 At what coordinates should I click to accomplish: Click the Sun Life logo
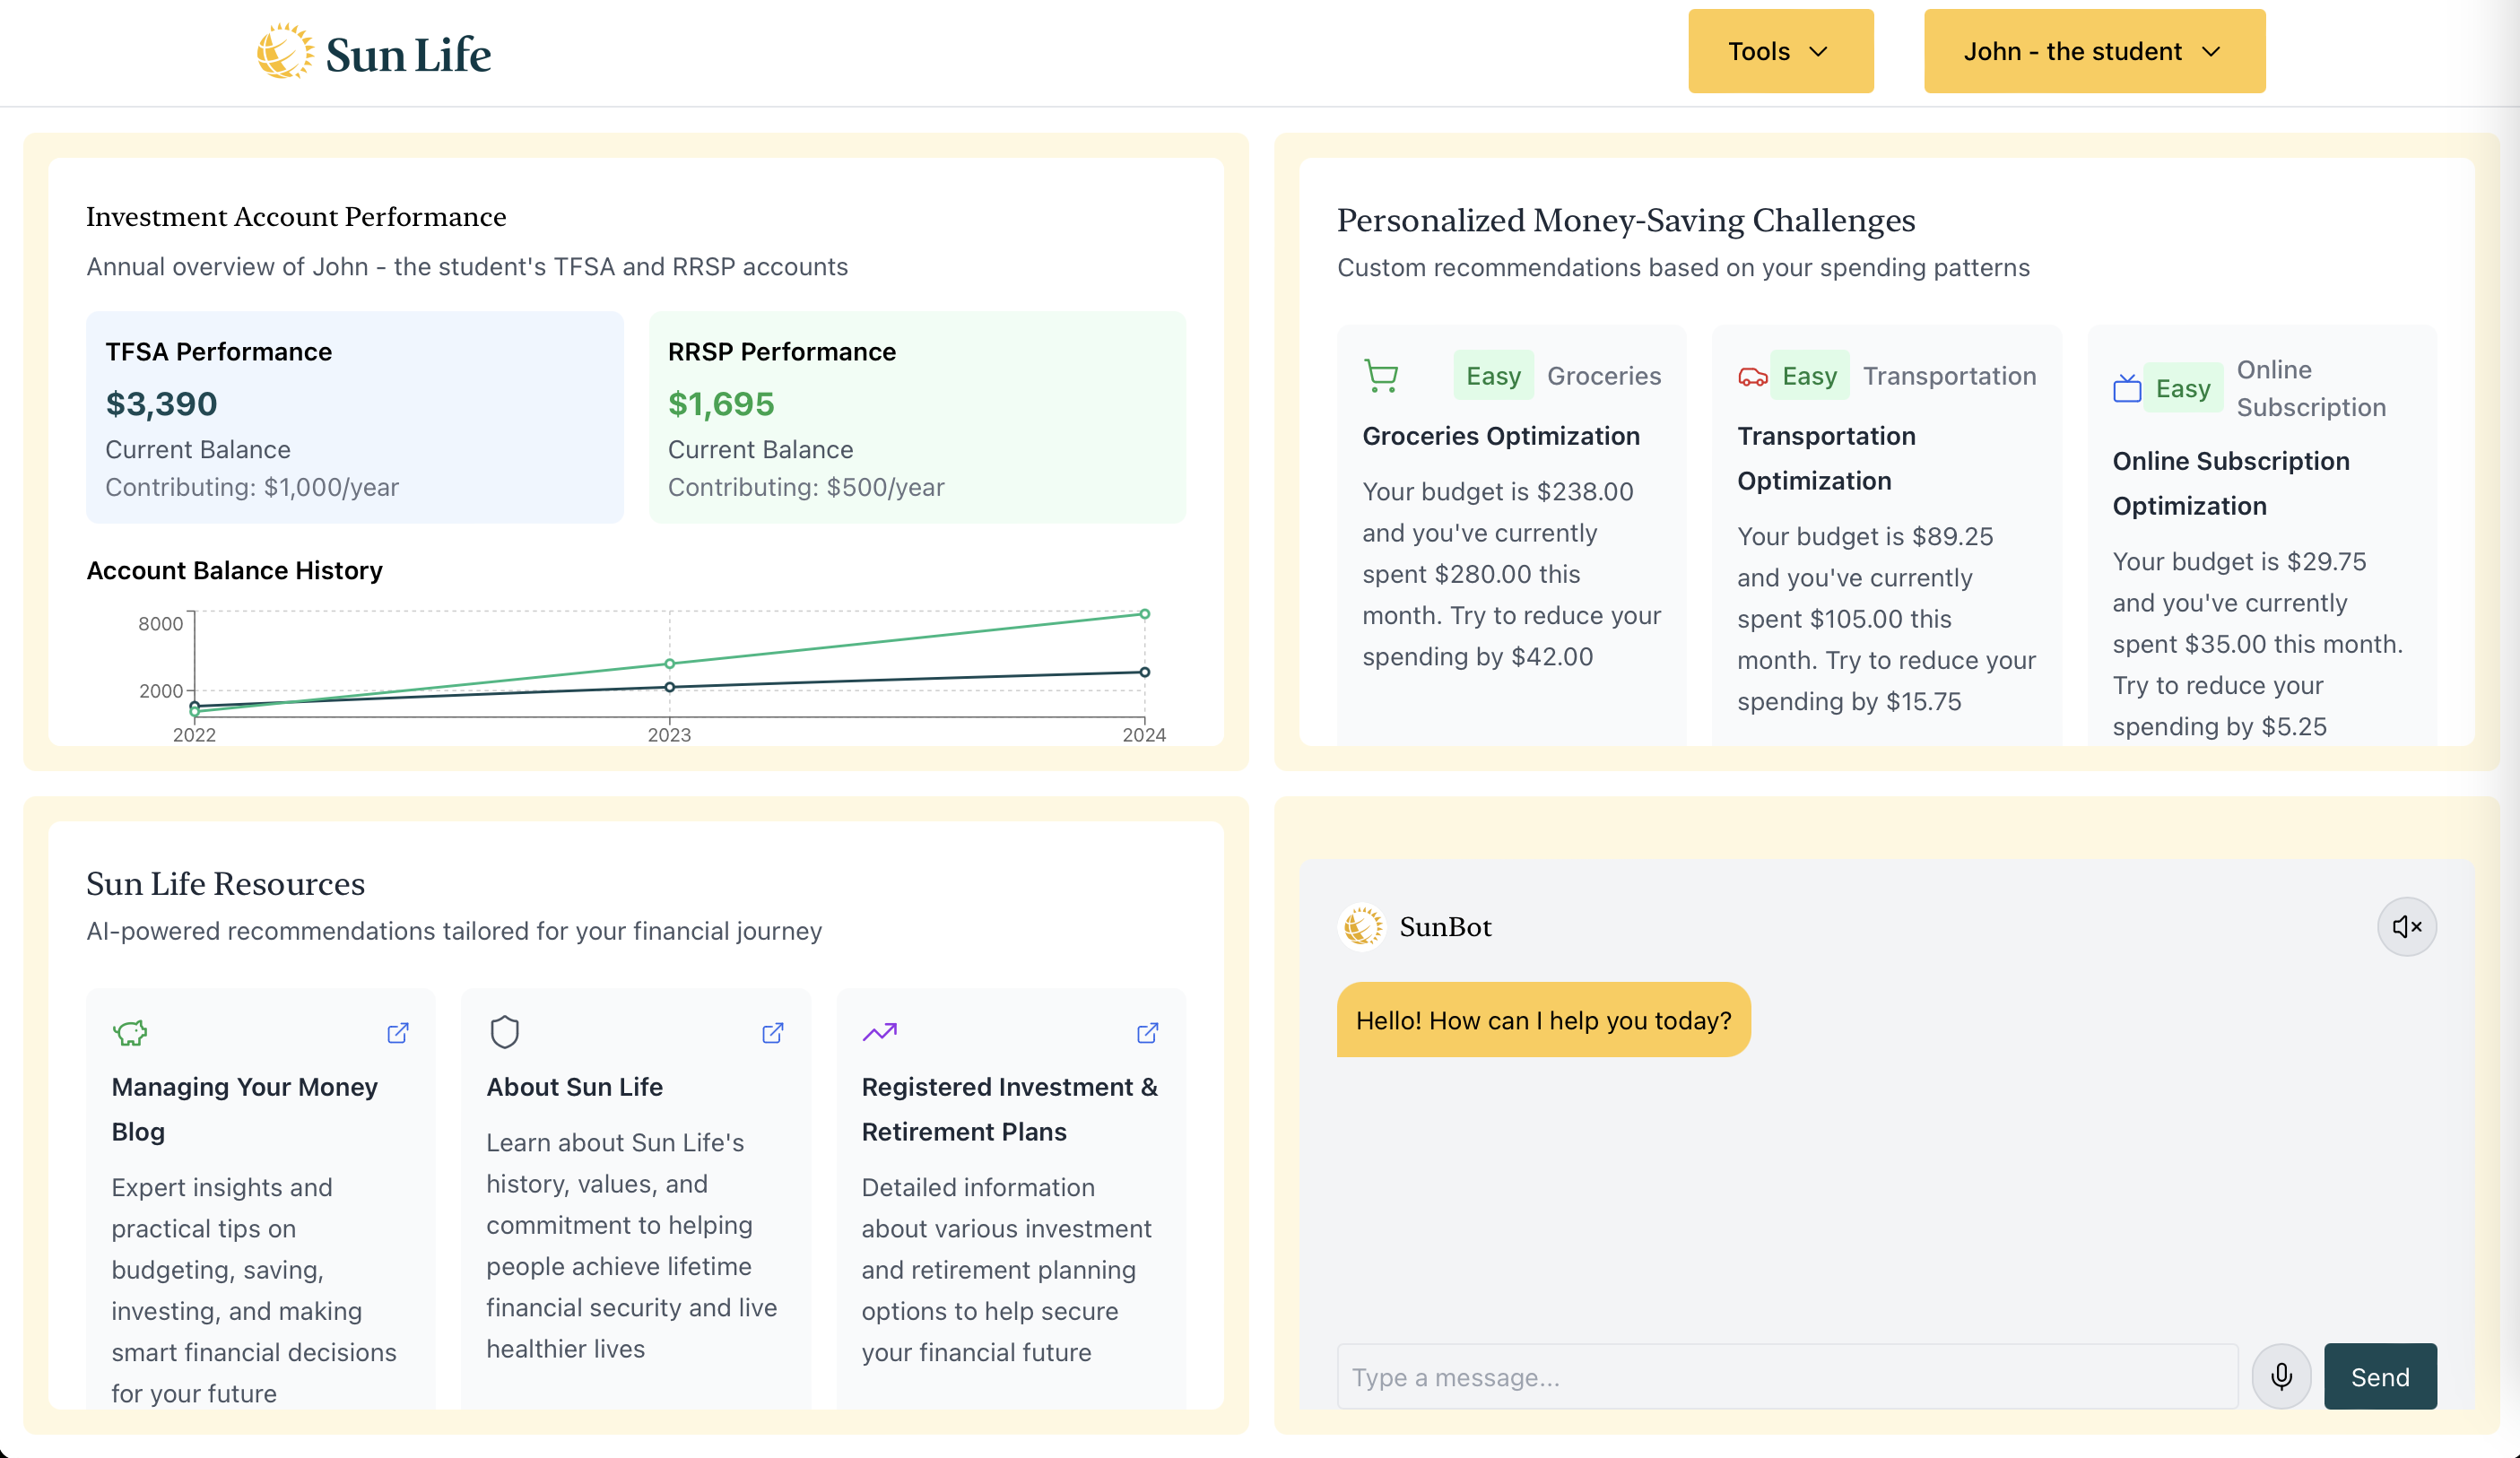374,52
